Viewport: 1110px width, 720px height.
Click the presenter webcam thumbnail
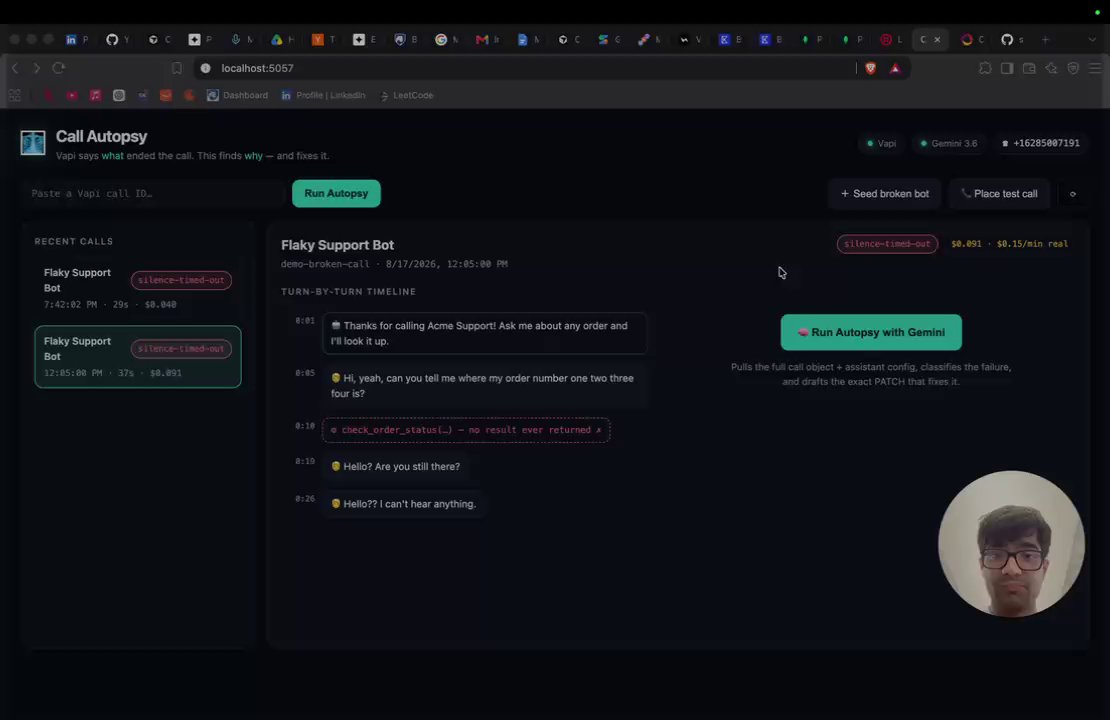click(x=1011, y=544)
